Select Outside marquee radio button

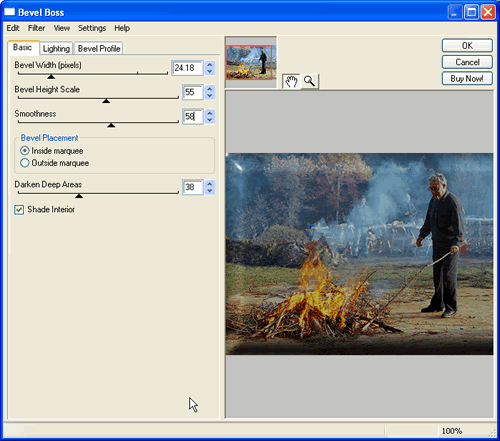pos(25,163)
